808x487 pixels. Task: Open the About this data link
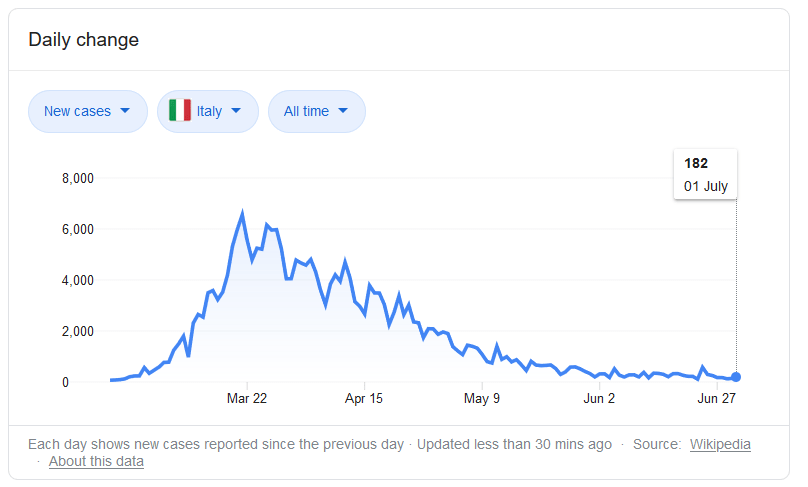click(96, 461)
